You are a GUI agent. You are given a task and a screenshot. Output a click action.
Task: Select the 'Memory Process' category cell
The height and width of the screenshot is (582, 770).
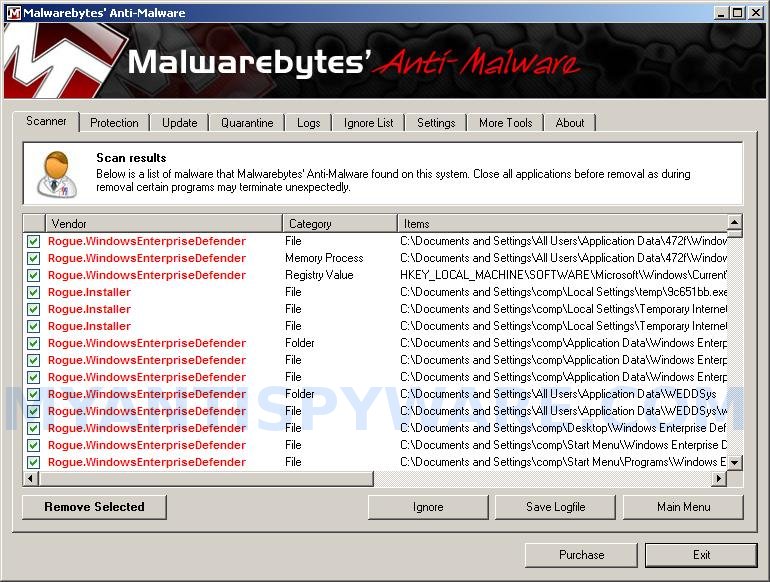click(x=324, y=258)
